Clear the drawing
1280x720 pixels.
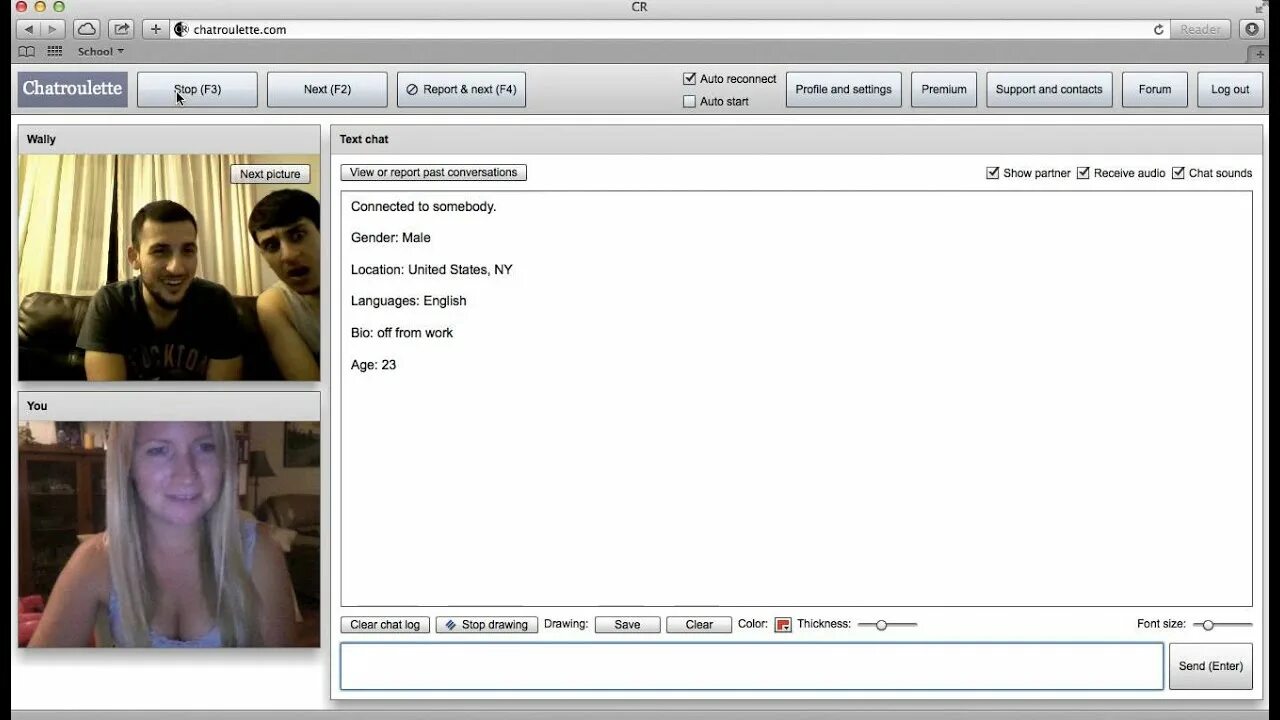click(699, 624)
